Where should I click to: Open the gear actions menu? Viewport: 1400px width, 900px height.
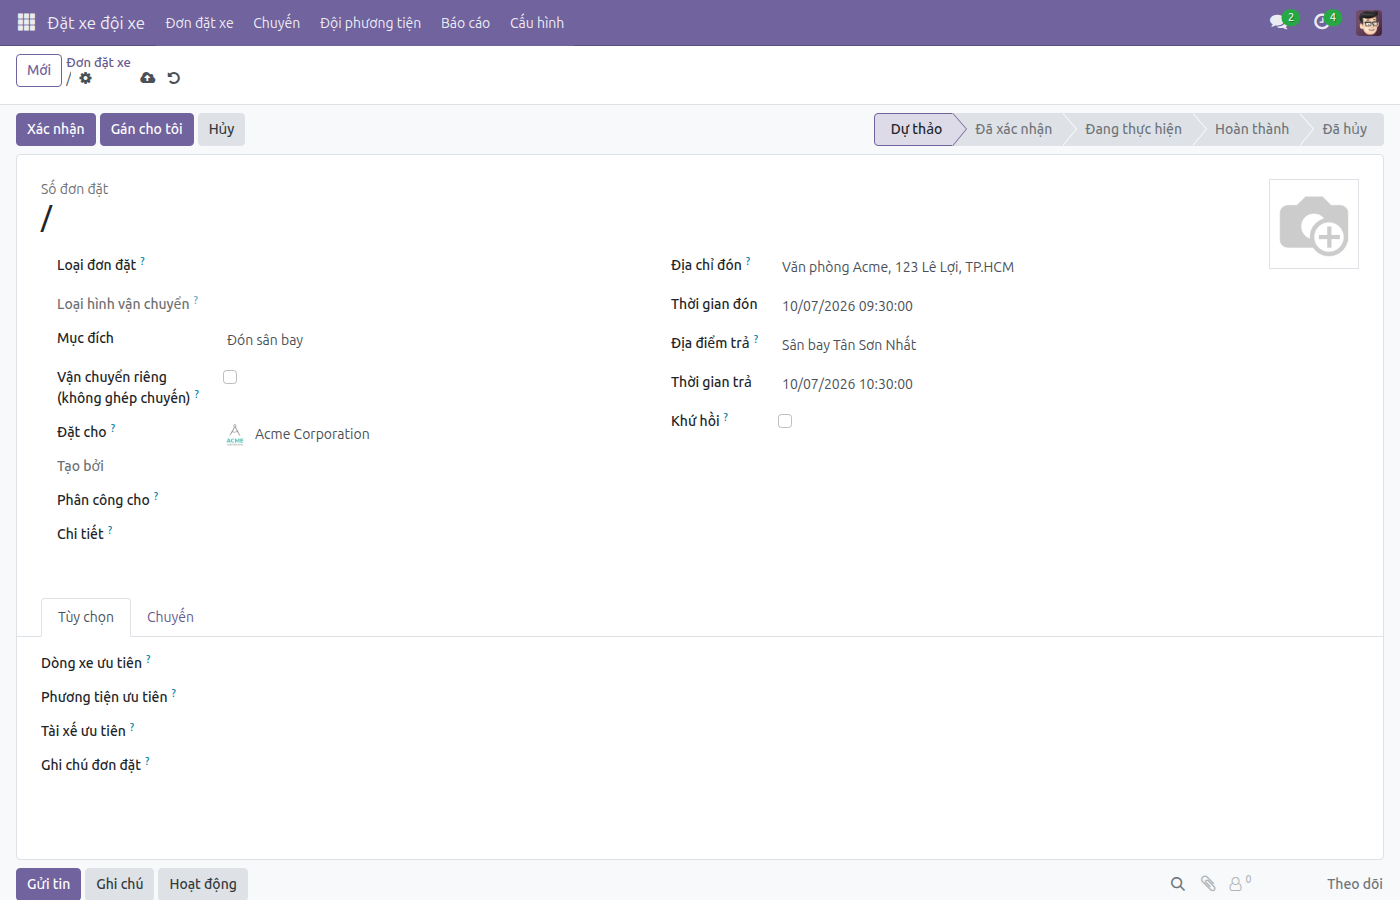pos(86,78)
